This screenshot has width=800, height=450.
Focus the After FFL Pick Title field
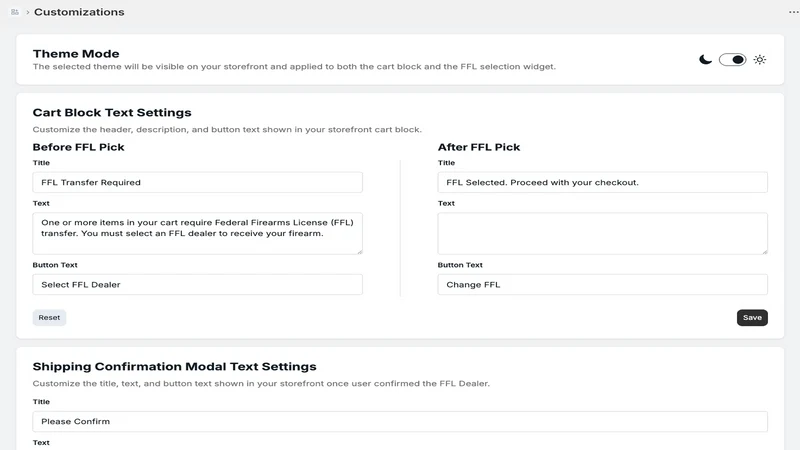[603, 182]
